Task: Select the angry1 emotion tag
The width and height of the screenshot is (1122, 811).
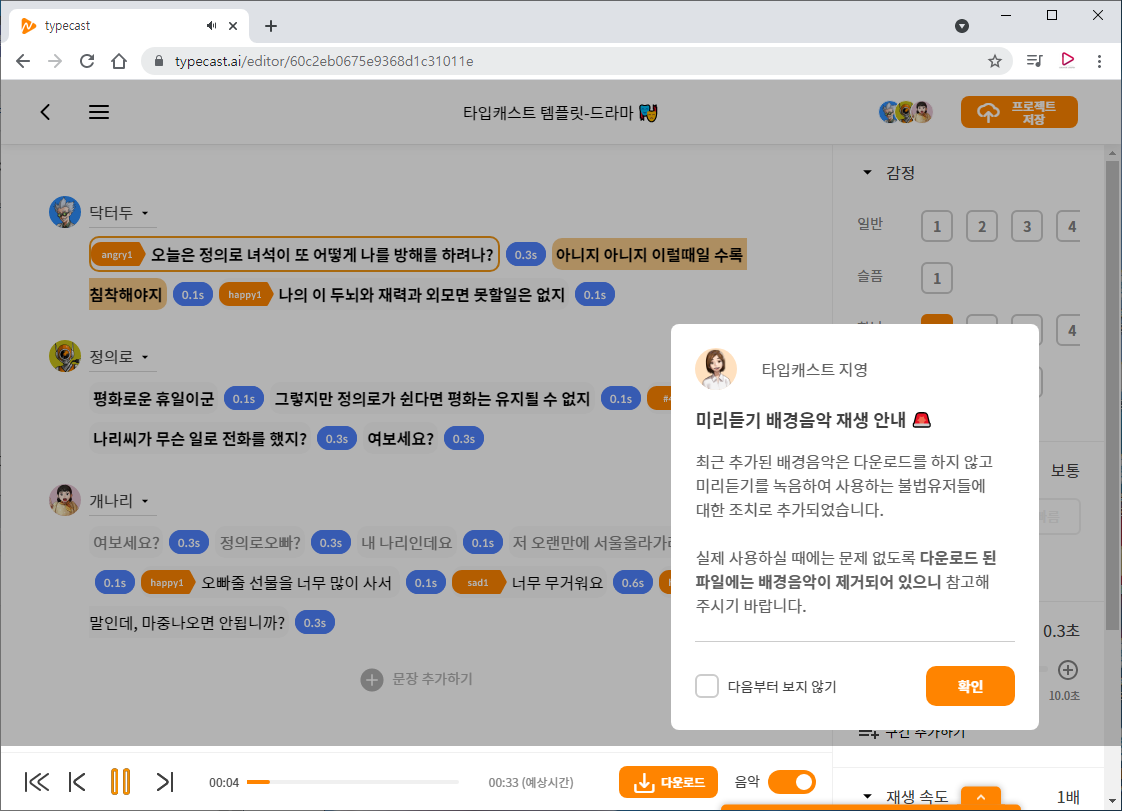Action: [x=119, y=255]
